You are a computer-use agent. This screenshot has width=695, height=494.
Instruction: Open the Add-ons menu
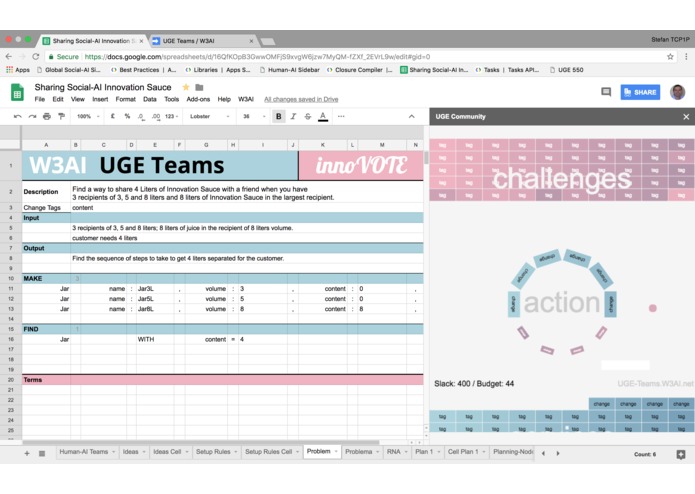198,99
